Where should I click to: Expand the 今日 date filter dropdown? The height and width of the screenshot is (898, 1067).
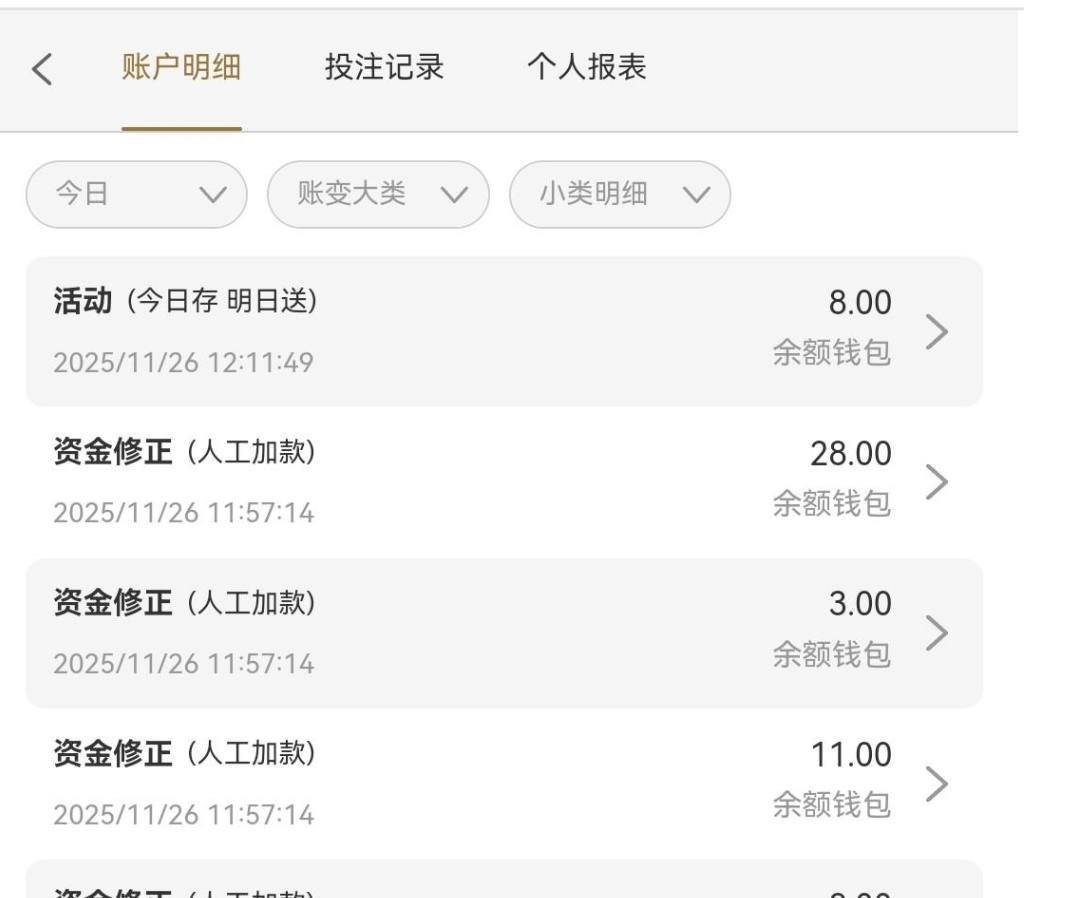point(136,194)
